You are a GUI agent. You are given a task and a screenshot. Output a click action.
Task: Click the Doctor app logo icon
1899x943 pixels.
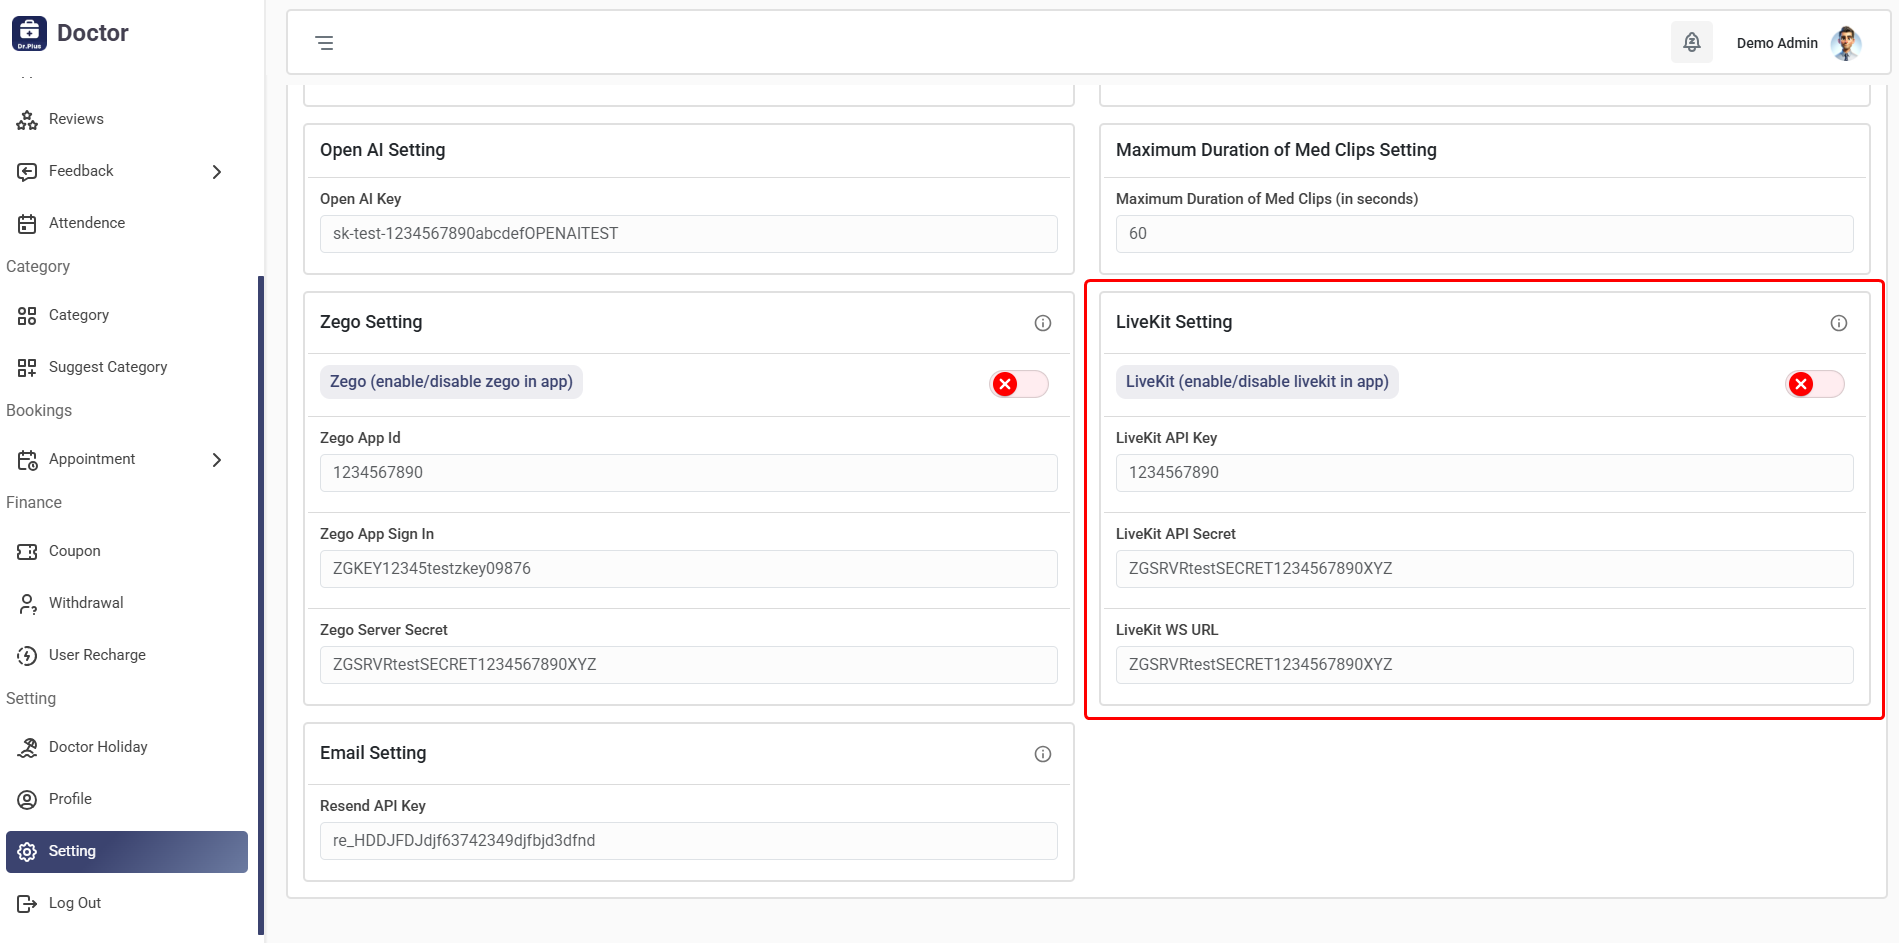(29, 33)
